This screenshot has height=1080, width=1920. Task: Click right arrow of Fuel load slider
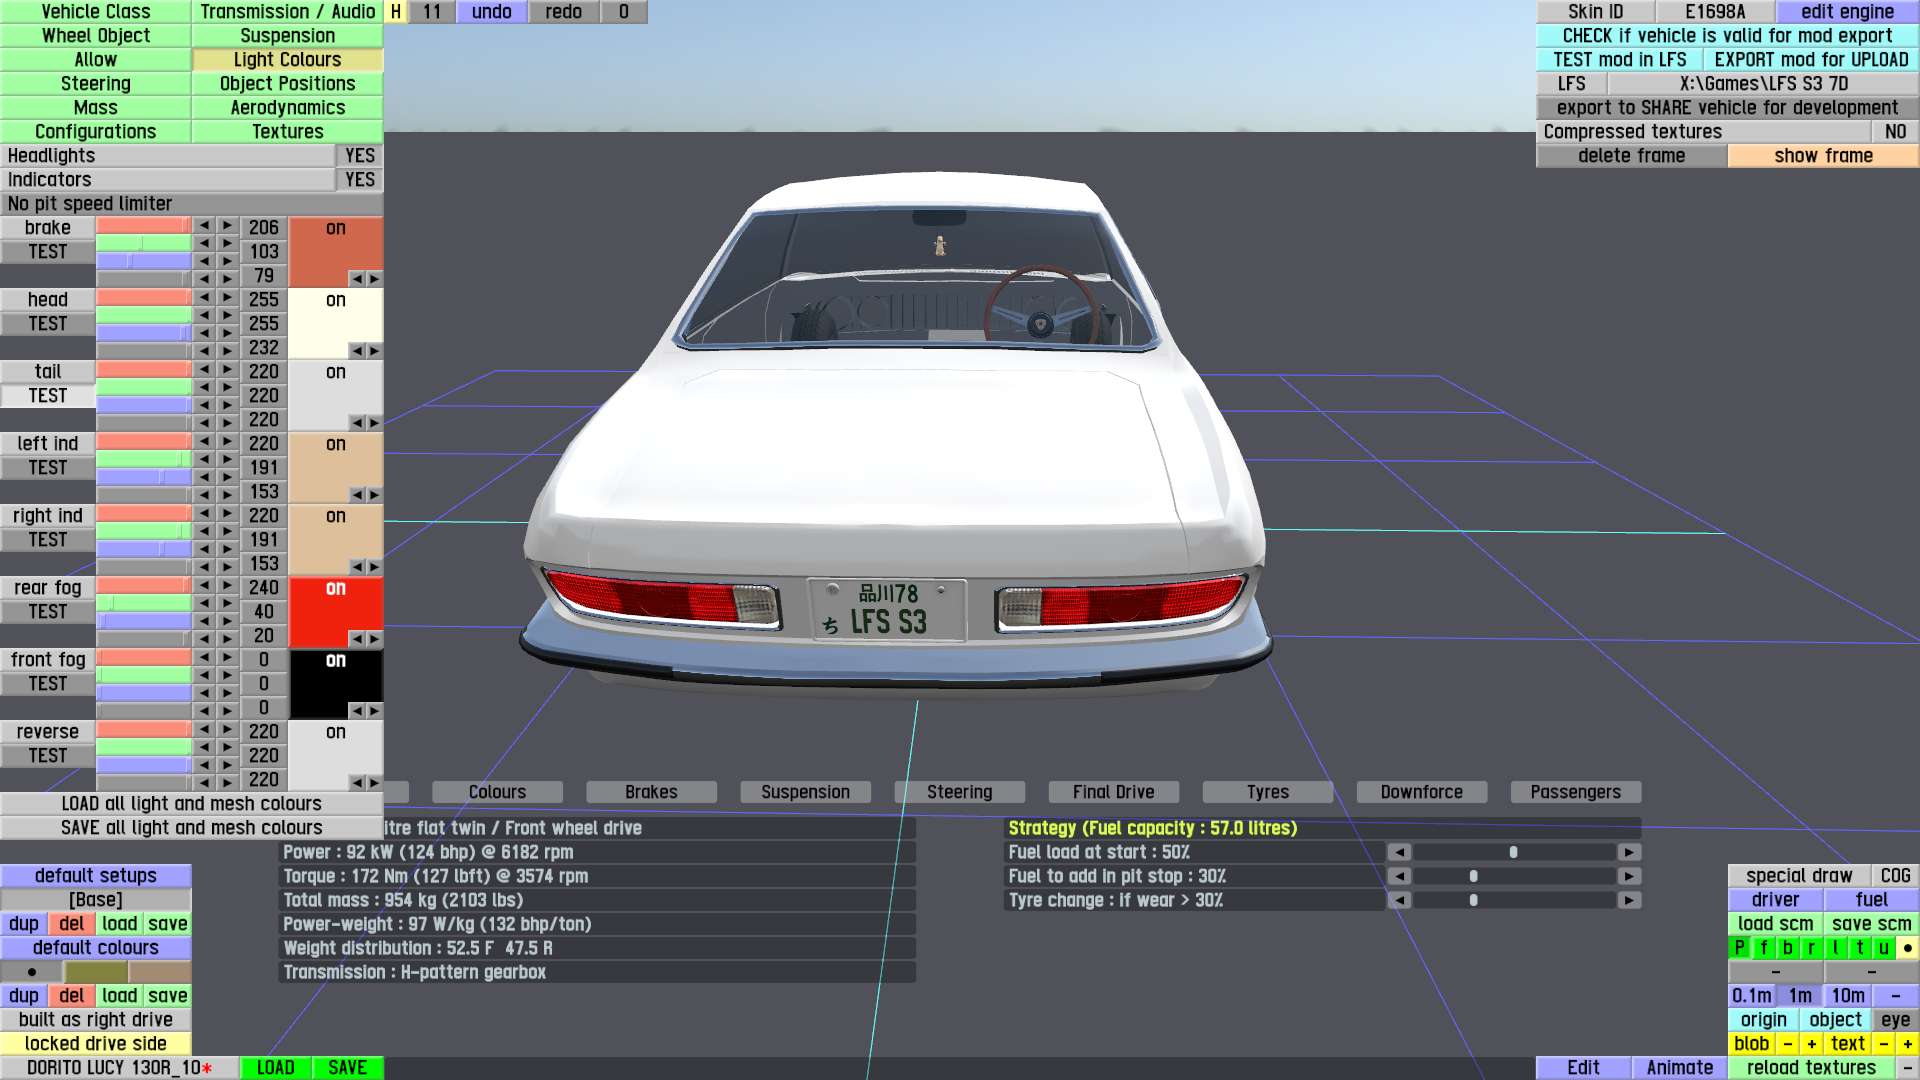click(1629, 852)
